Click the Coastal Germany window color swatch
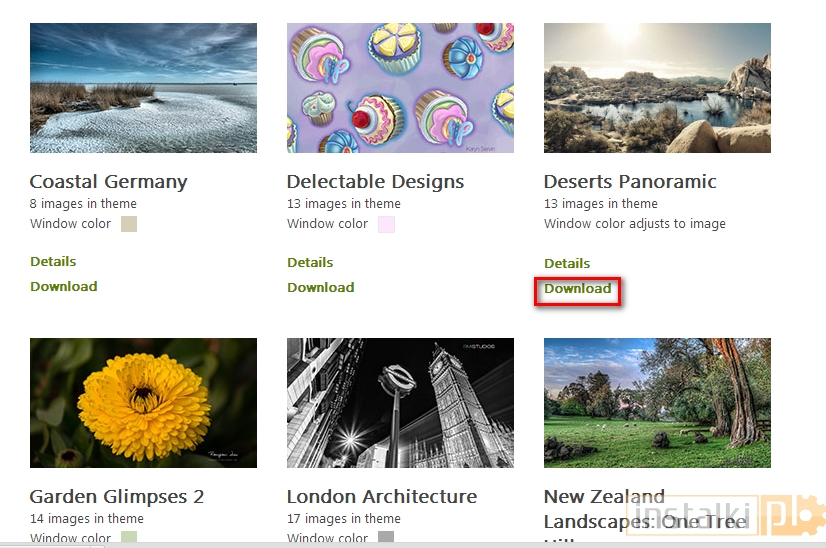 128,224
